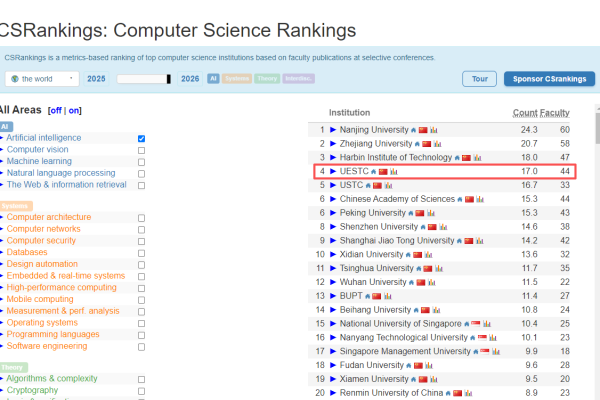This screenshot has width=600, height=400.
Task: Click the Tour button
Action: tap(479, 78)
